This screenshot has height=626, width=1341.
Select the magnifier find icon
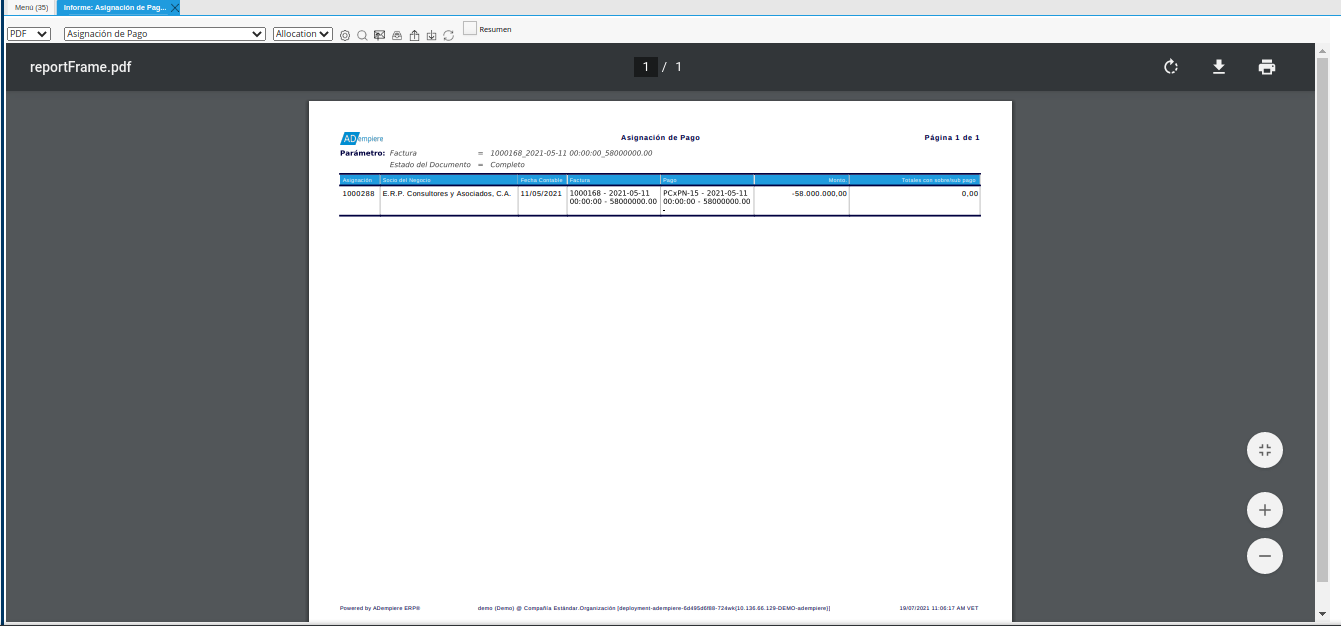tap(362, 34)
